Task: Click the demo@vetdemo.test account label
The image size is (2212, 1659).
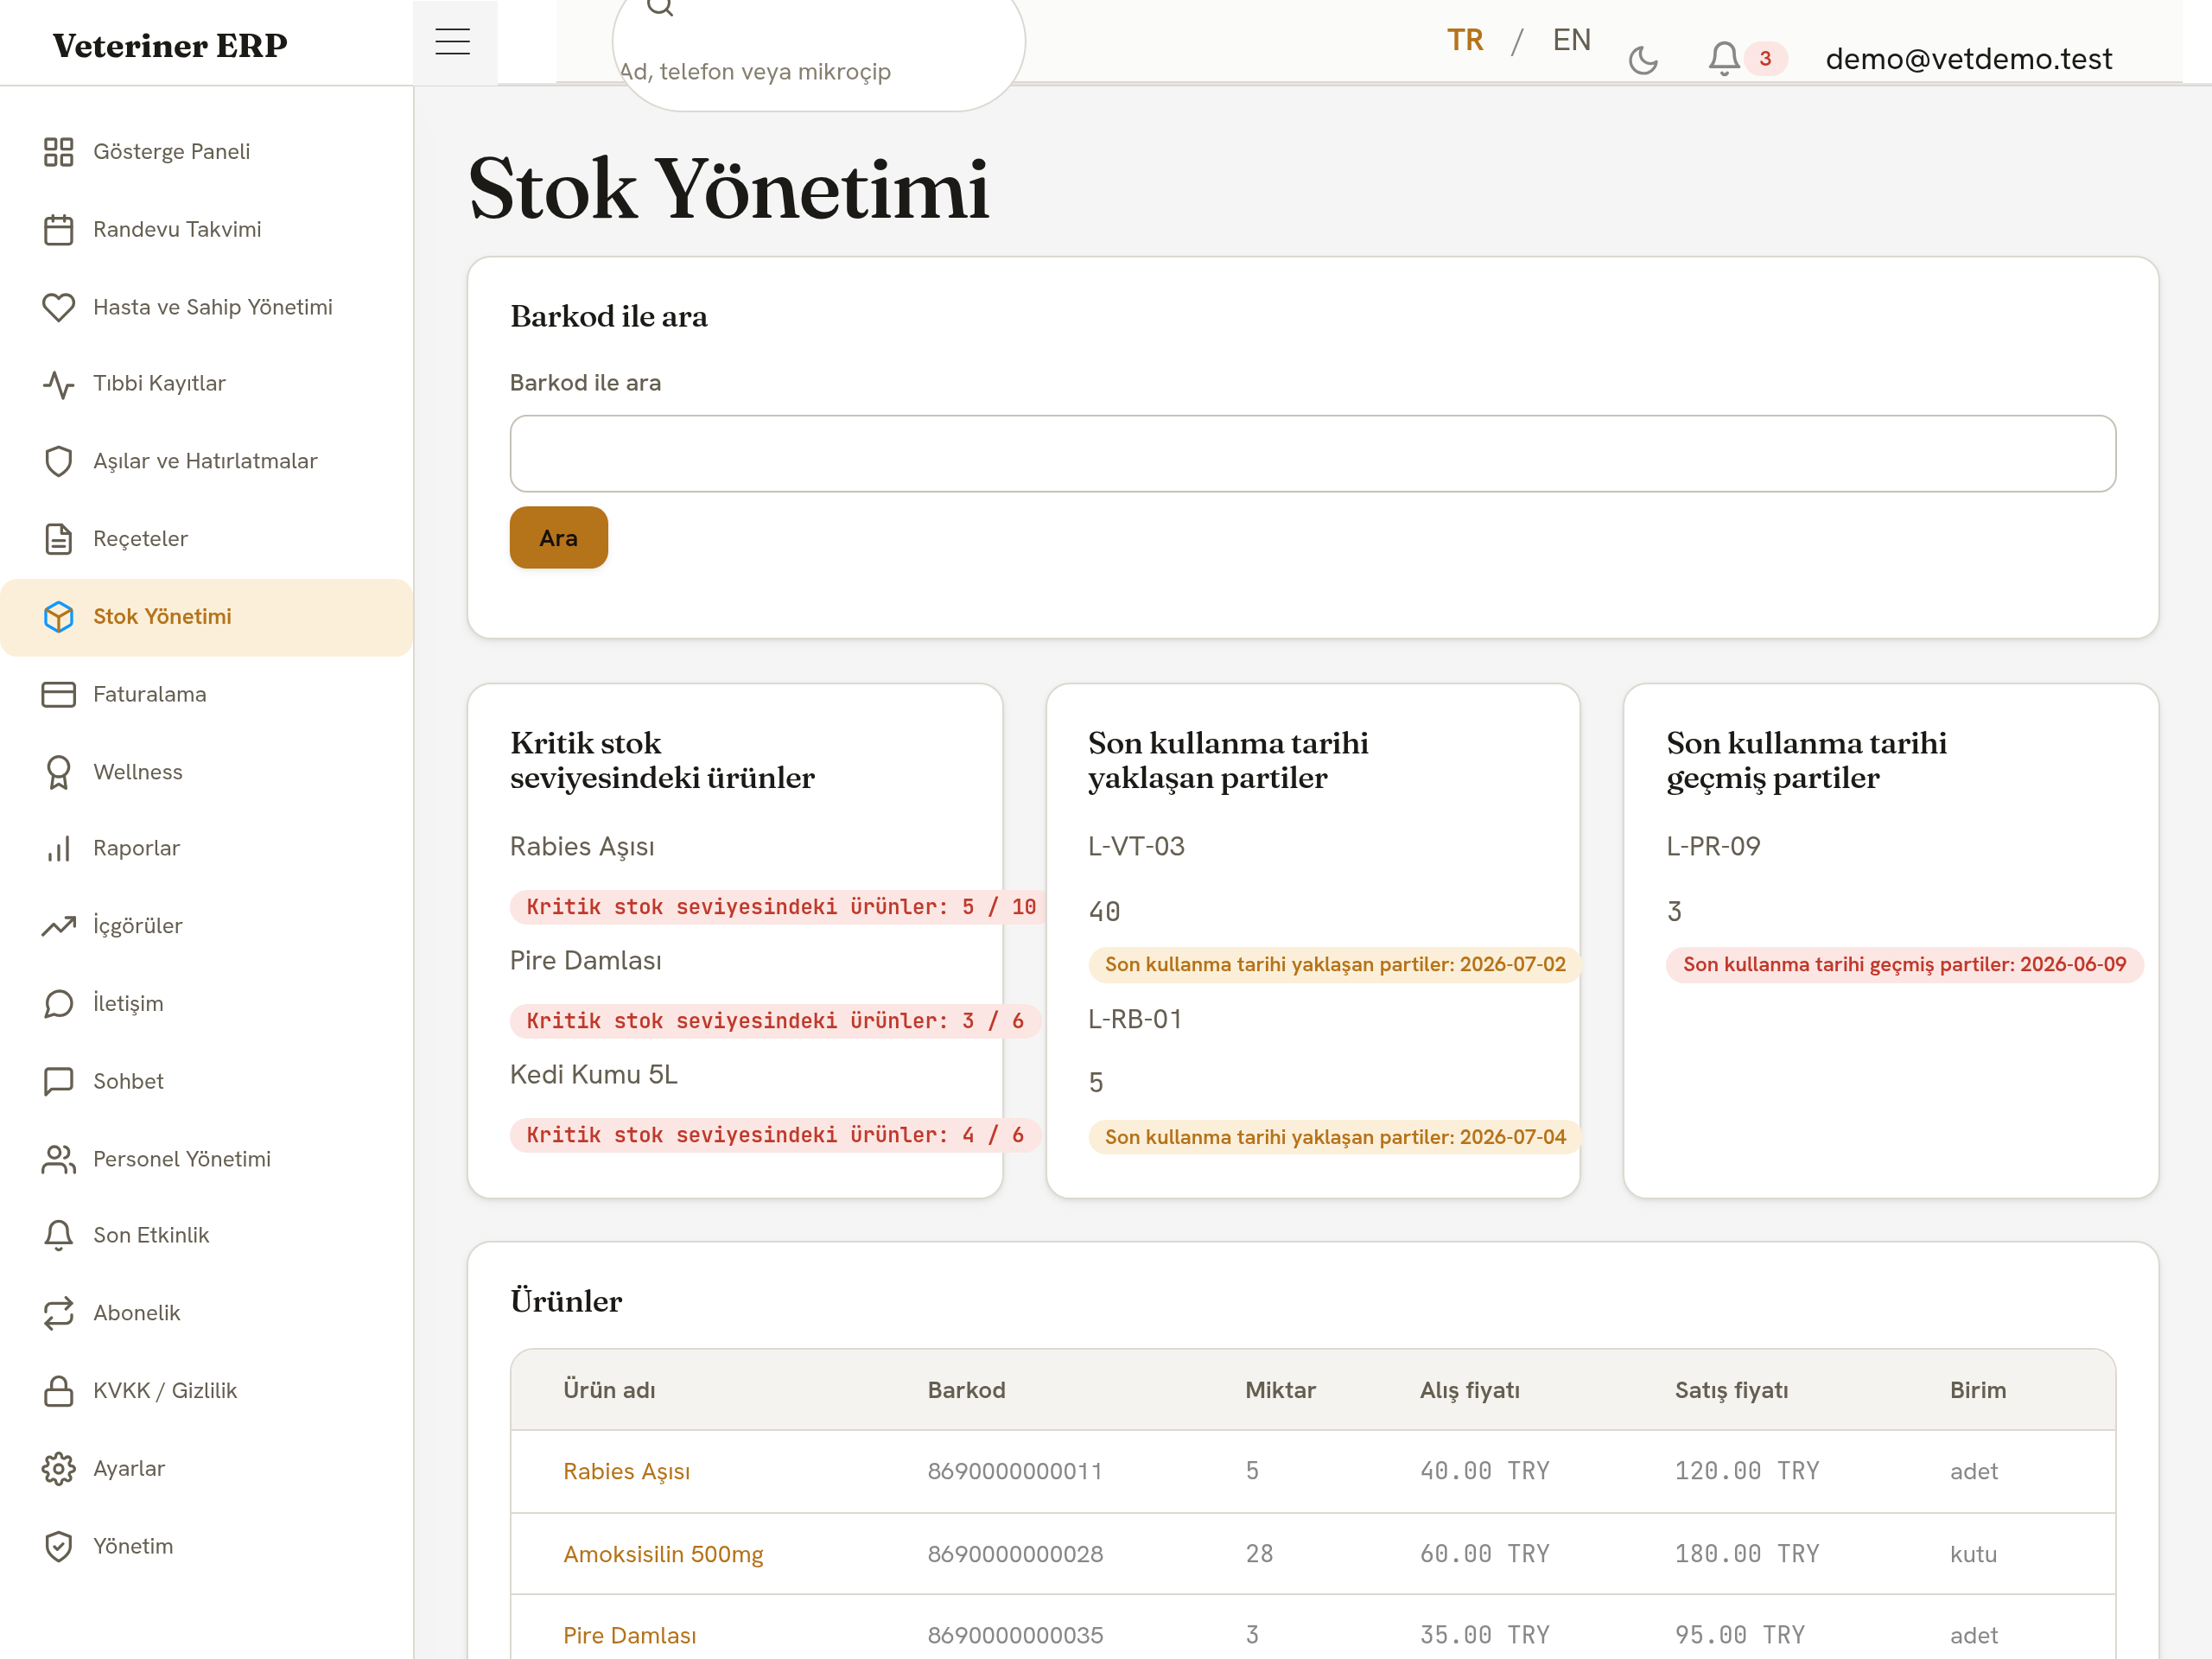Action: pos(1968,59)
